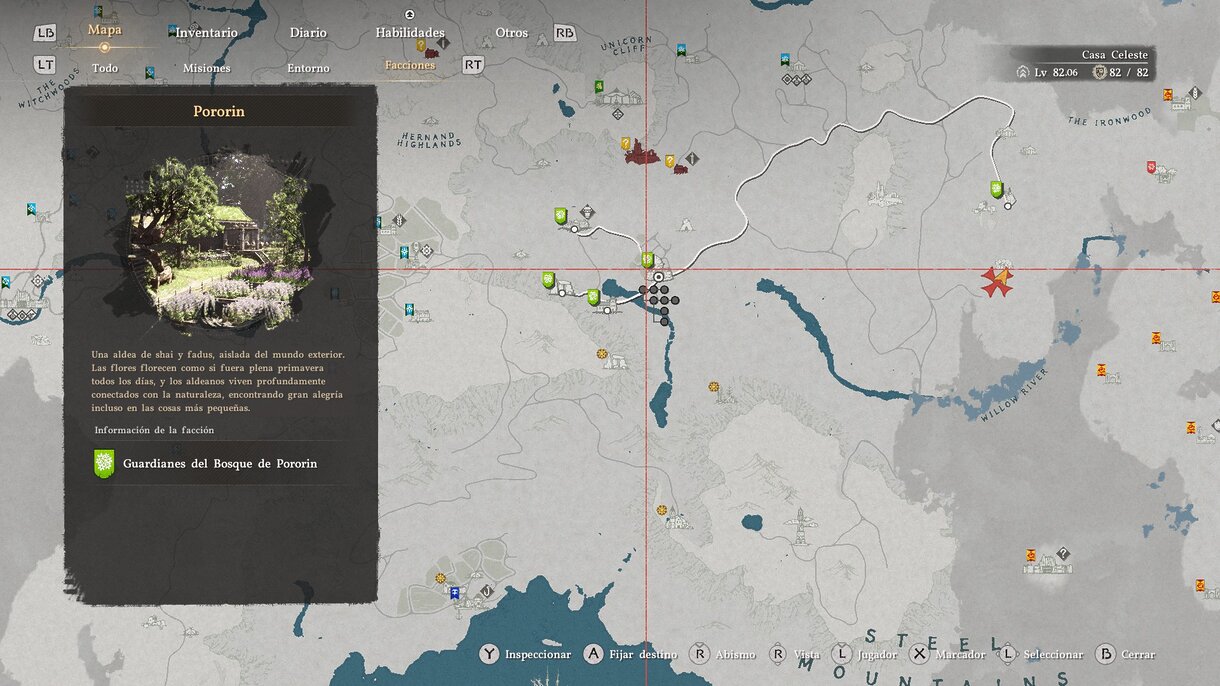Select the gray question mark location icon
Screen dimensions: 1220x686
coord(1063,553)
